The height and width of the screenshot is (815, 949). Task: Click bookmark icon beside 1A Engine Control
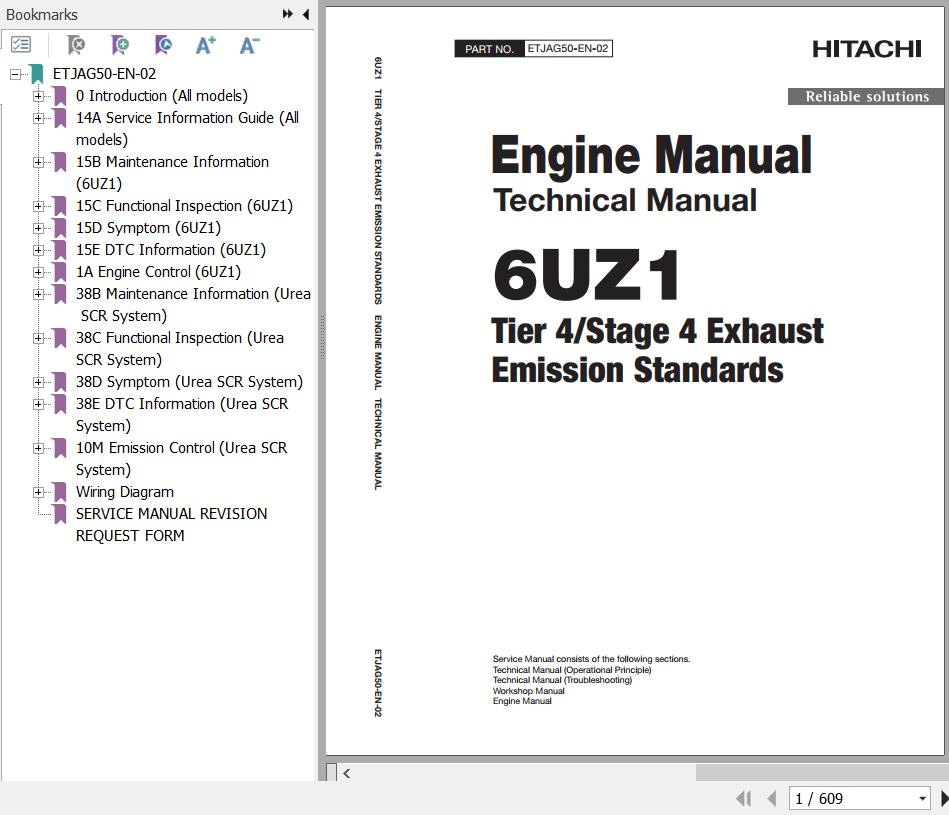[60, 272]
